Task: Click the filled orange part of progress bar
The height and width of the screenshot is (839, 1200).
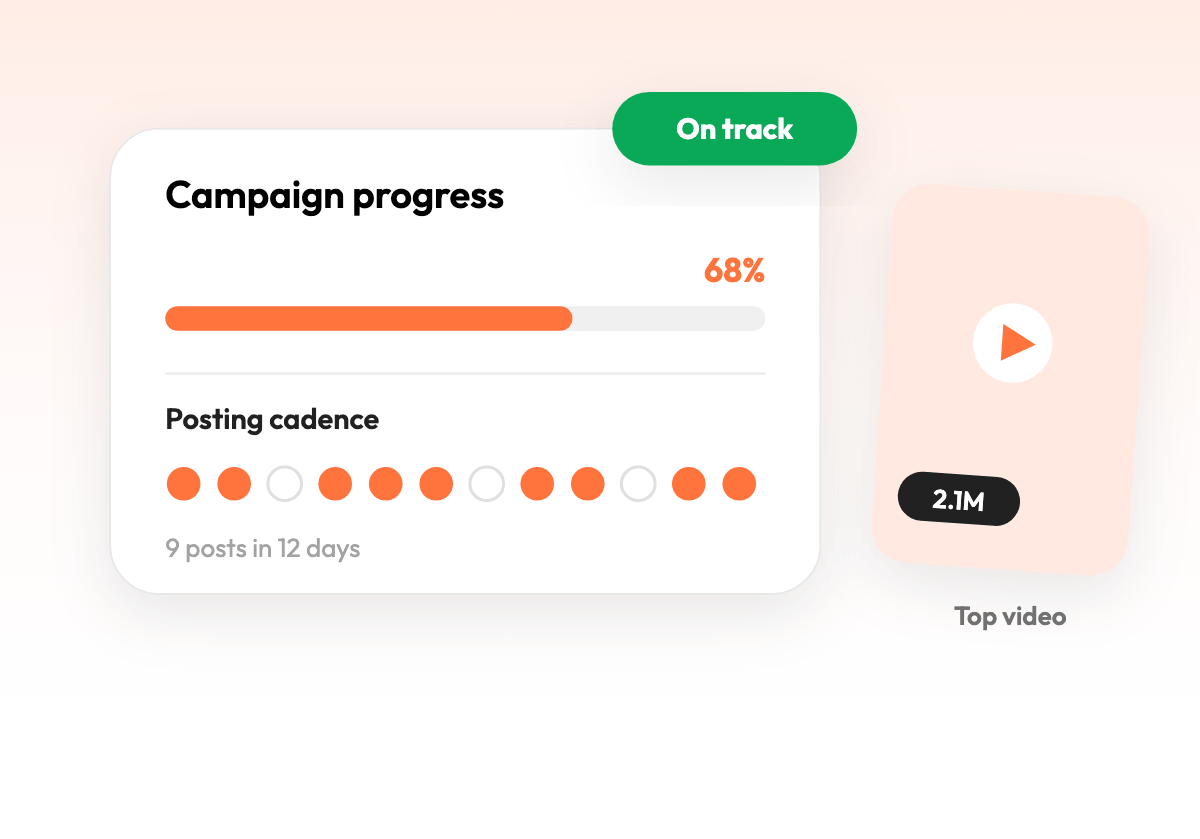Action: (369, 318)
